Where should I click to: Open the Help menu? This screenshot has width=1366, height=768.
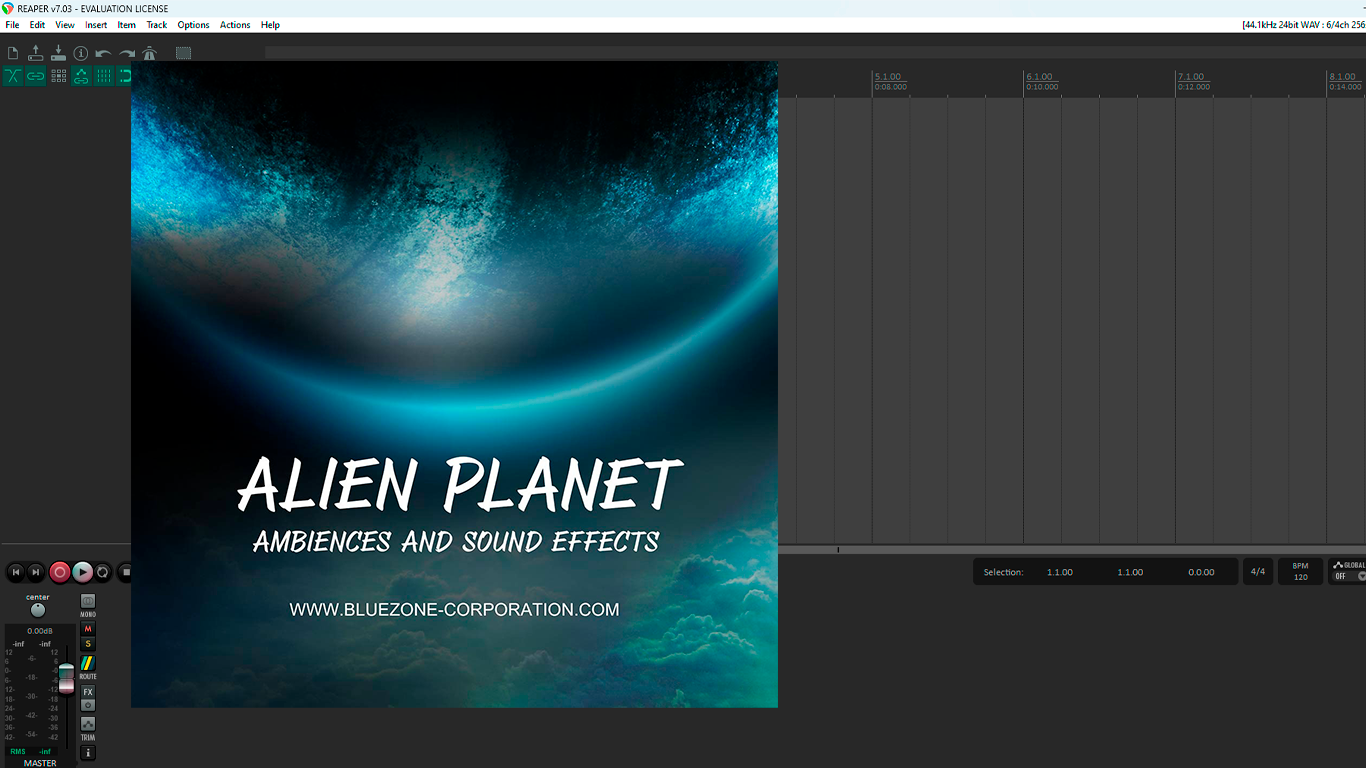[x=270, y=25]
